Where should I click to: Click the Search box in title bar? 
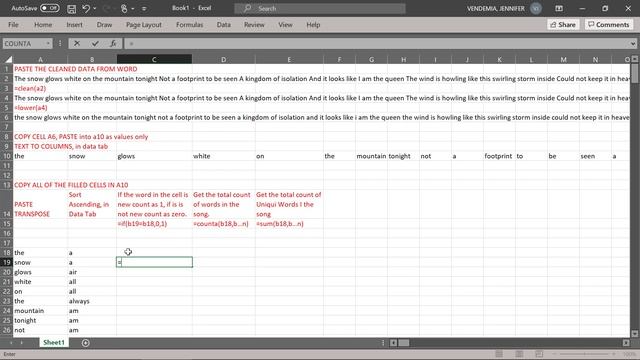click(320, 8)
